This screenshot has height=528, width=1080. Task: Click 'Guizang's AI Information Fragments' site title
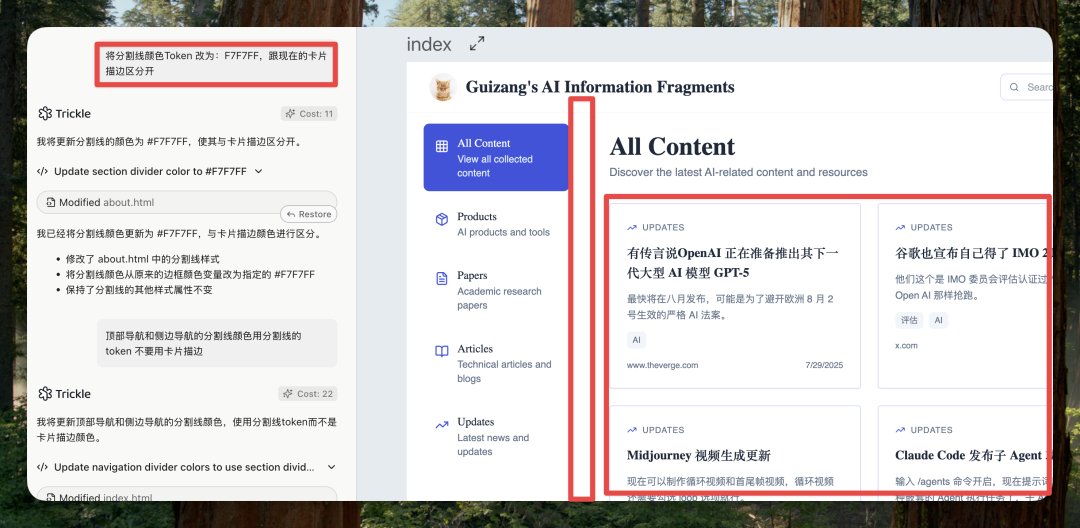pos(600,87)
